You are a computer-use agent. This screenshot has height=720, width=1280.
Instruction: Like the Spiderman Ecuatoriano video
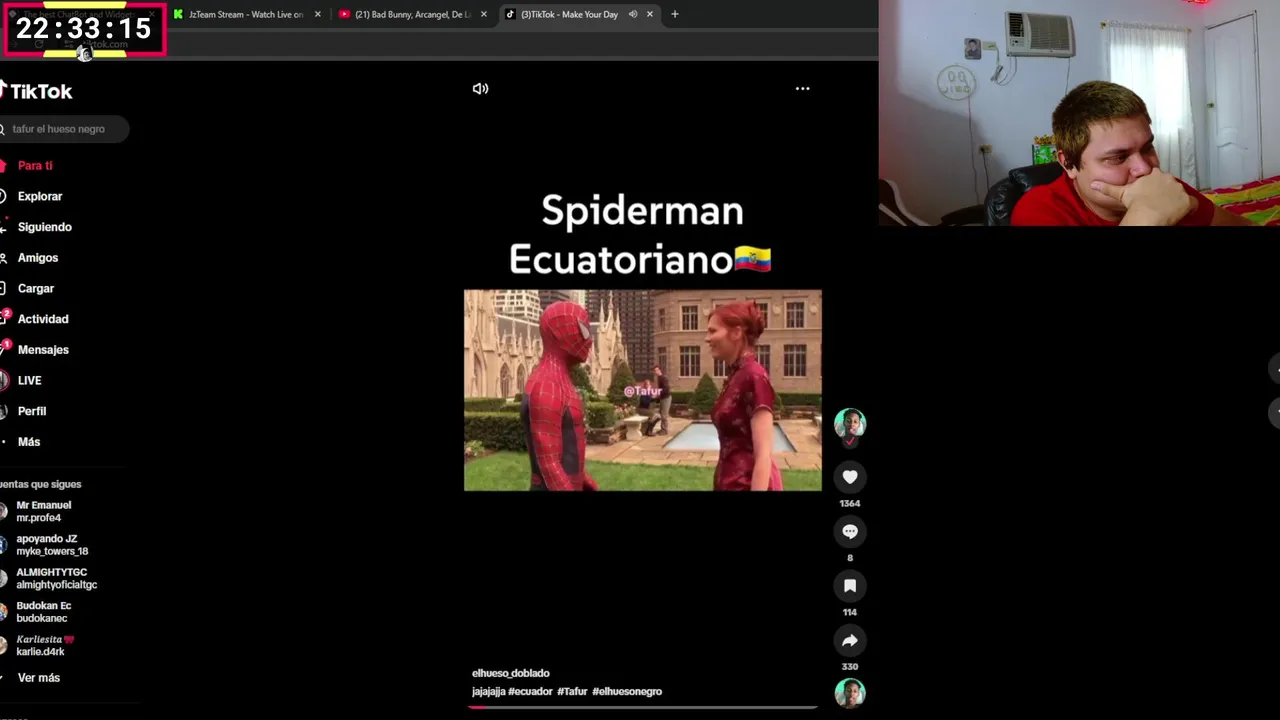[x=850, y=477]
